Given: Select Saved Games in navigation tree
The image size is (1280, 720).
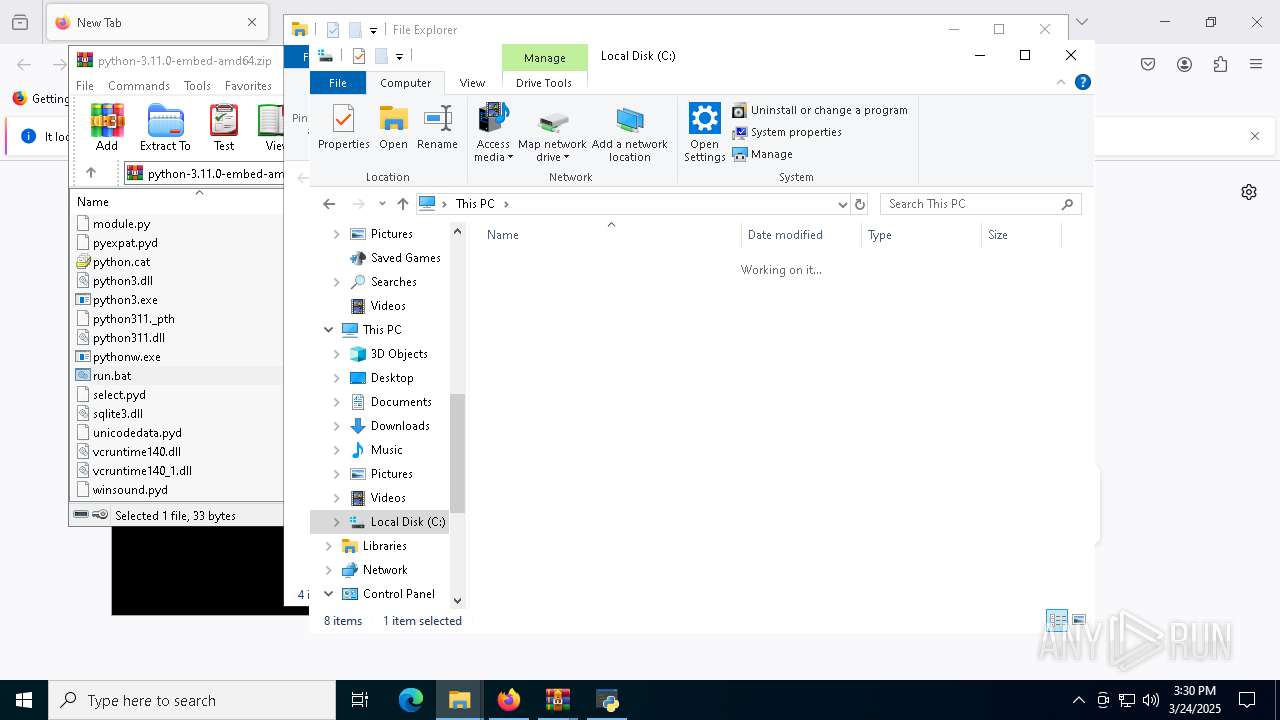Looking at the screenshot, I should point(405,258).
